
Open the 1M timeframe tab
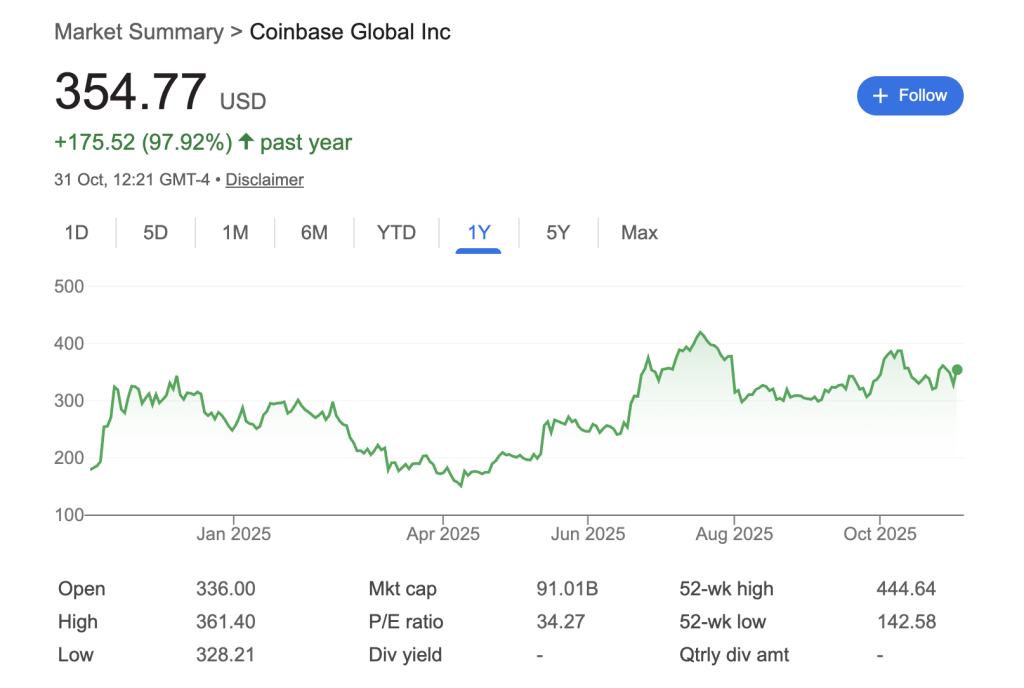(x=235, y=232)
